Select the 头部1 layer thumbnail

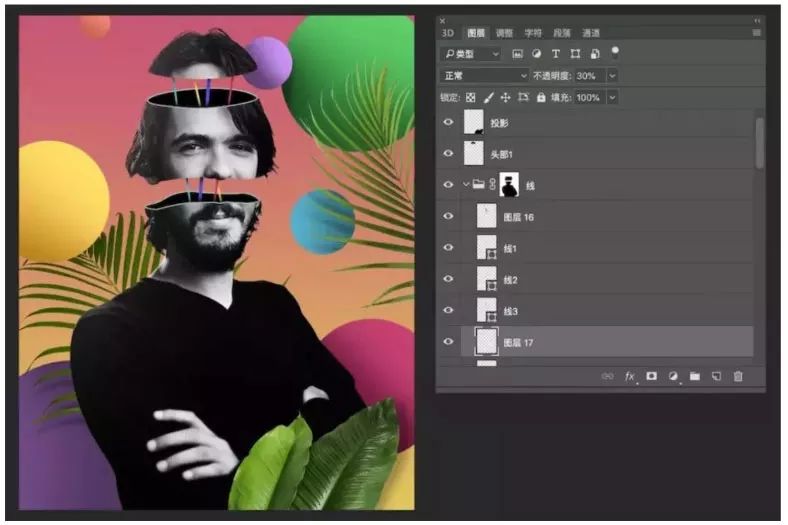tap(473, 153)
